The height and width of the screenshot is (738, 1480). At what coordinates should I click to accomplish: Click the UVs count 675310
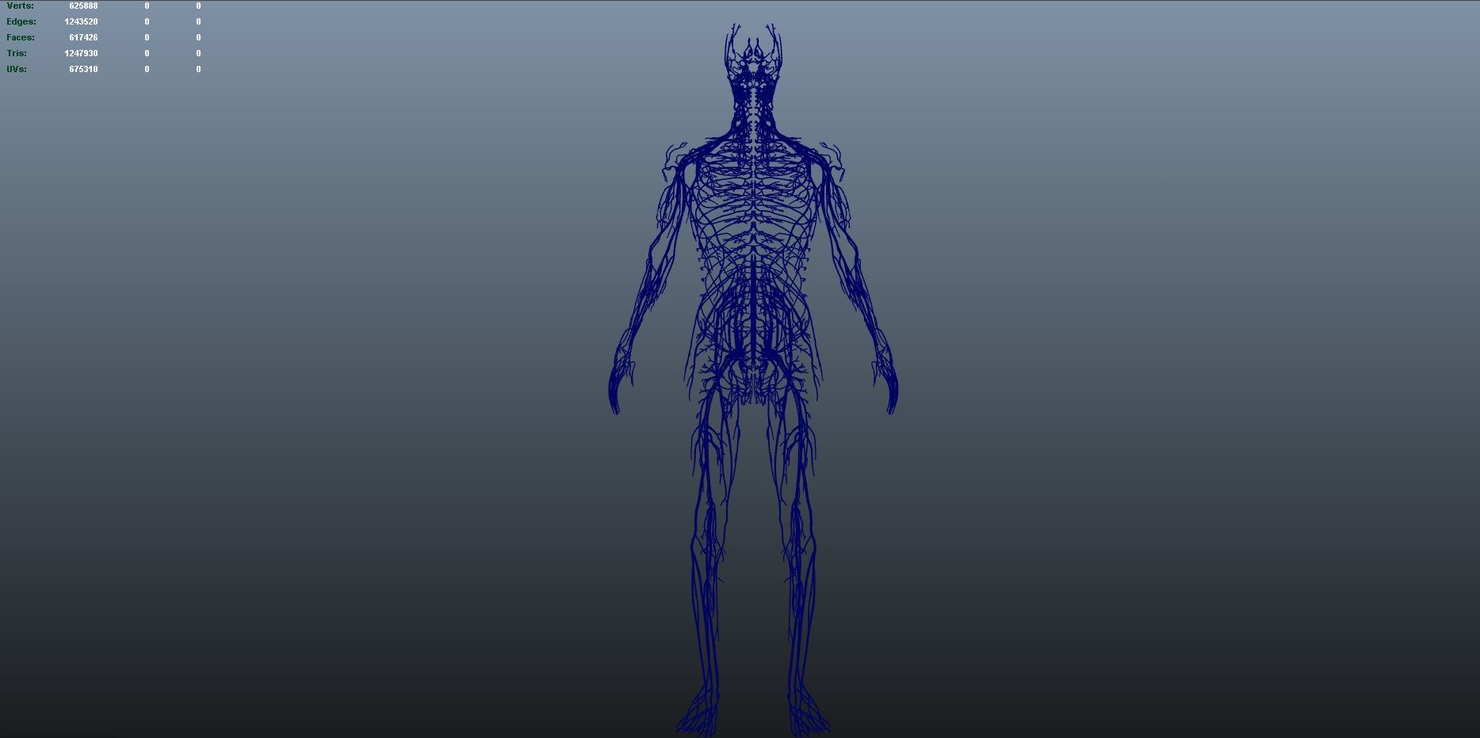click(x=83, y=69)
